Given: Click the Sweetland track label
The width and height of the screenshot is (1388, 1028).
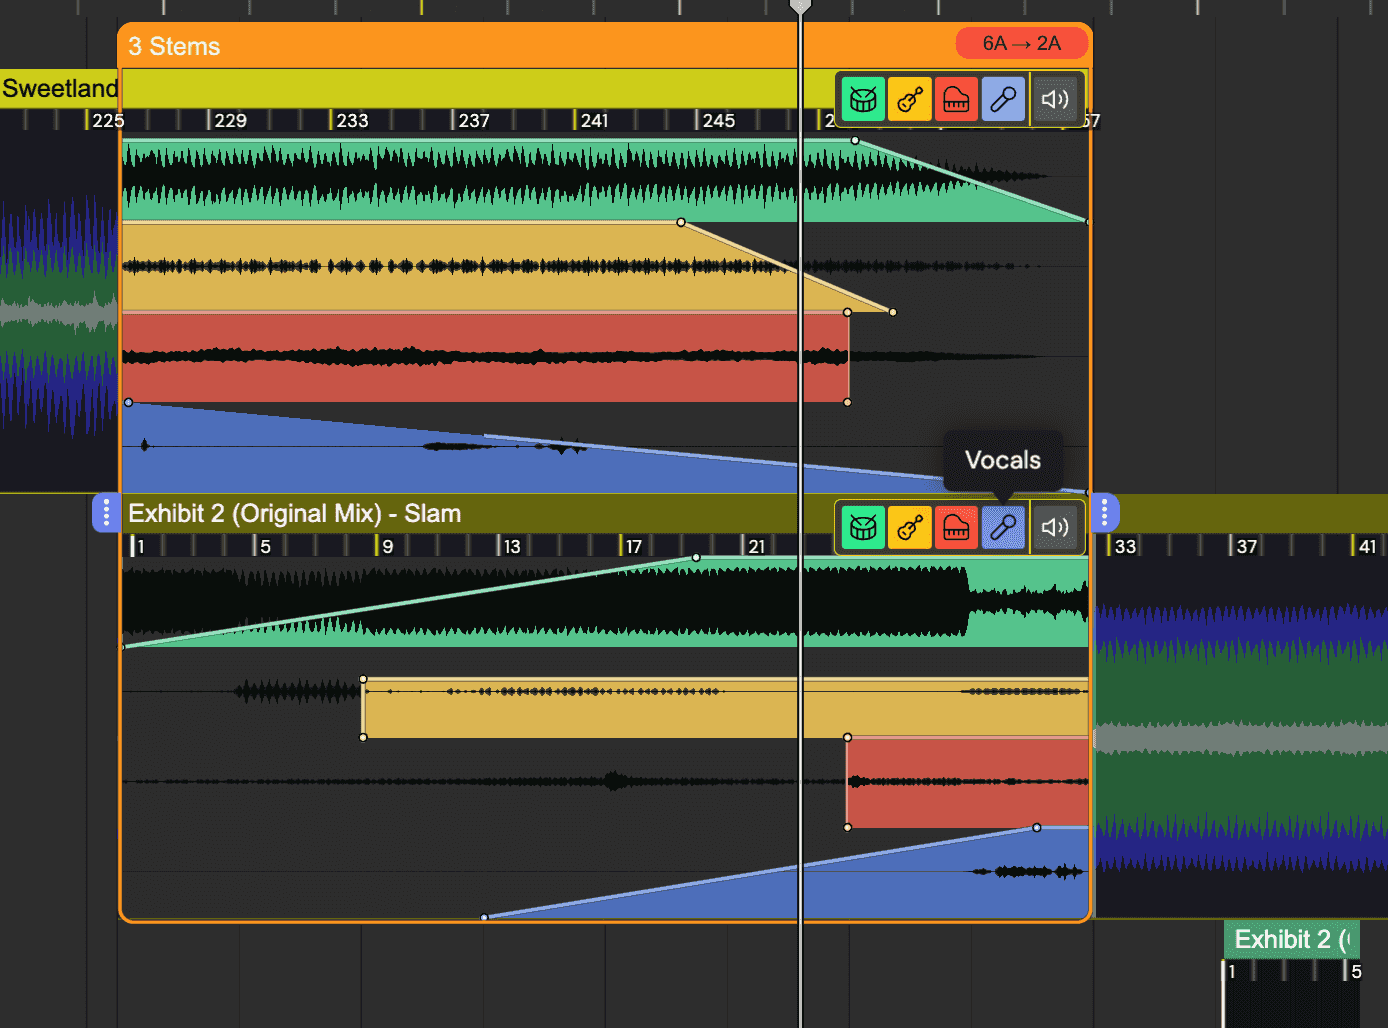Looking at the screenshot, I should 60,88.
